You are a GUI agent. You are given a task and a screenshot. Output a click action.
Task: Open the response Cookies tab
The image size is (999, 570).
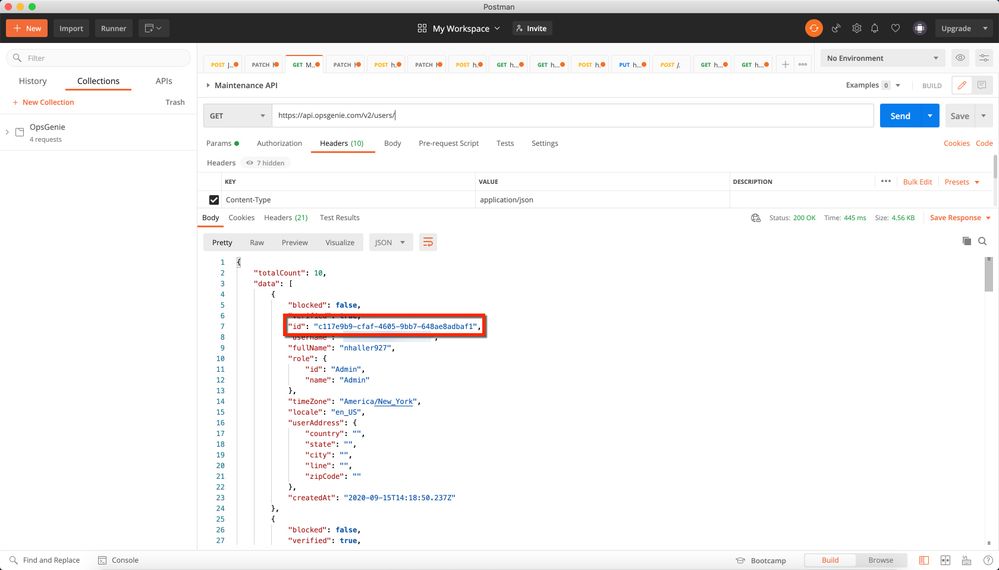241,218
